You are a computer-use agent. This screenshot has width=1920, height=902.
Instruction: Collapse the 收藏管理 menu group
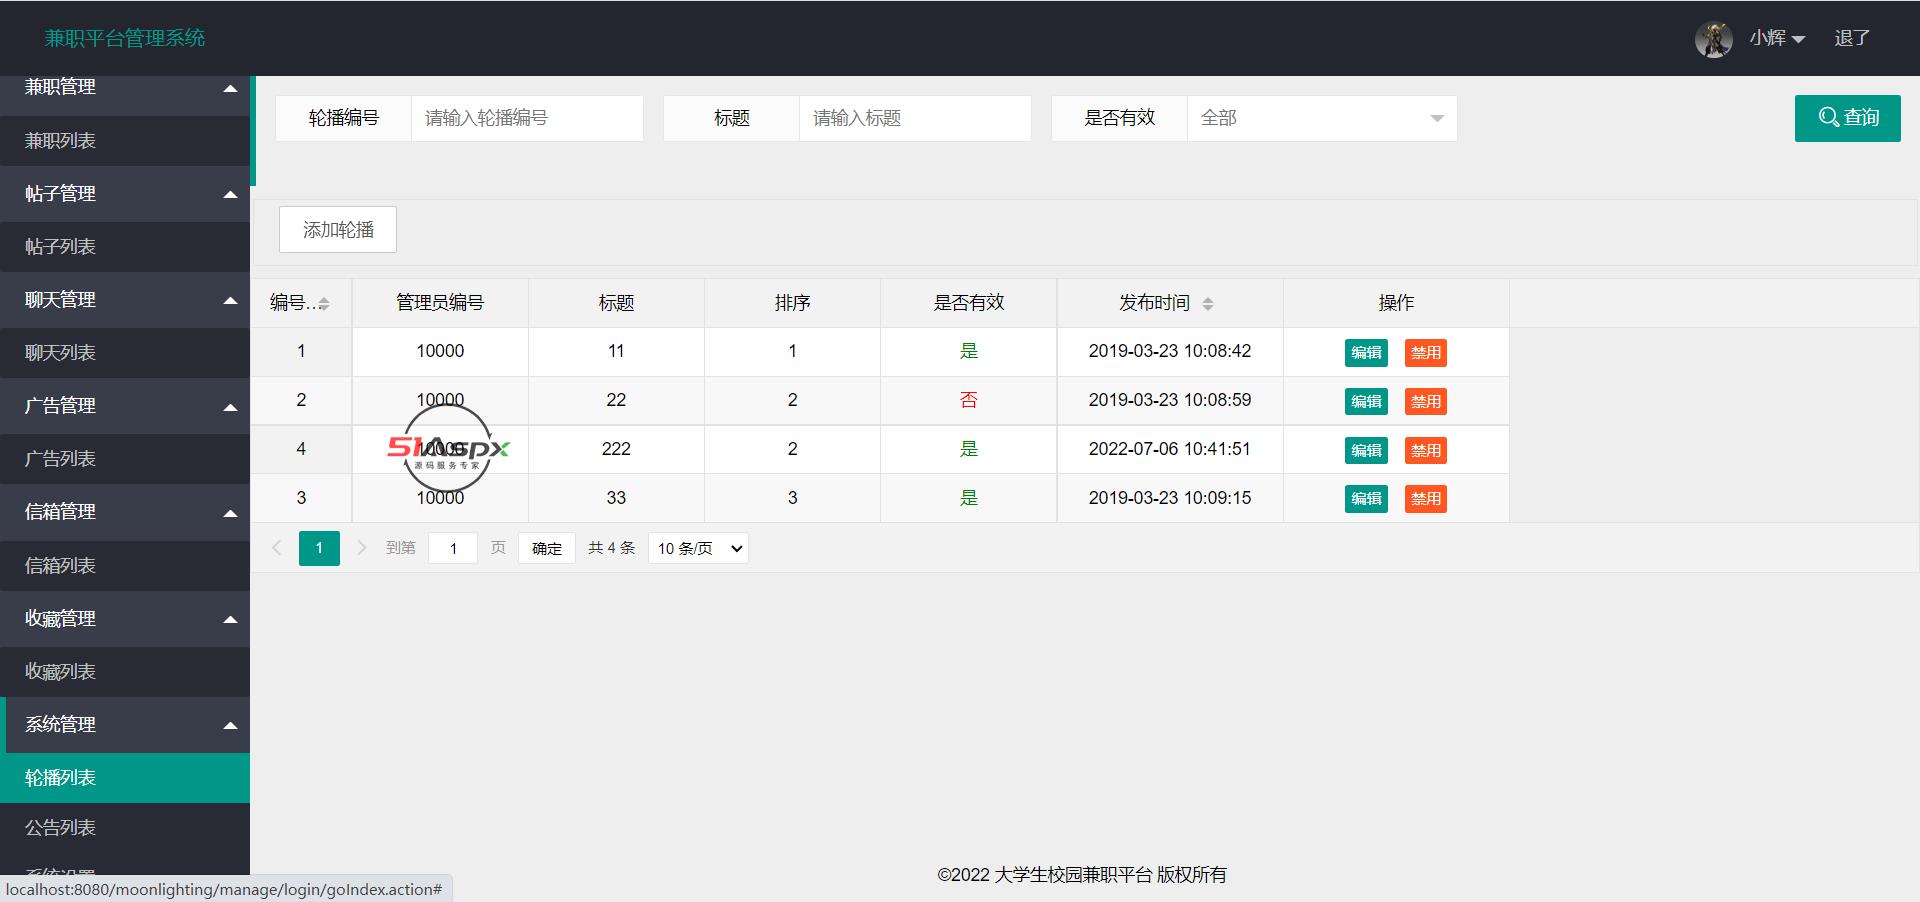(125, 619)
